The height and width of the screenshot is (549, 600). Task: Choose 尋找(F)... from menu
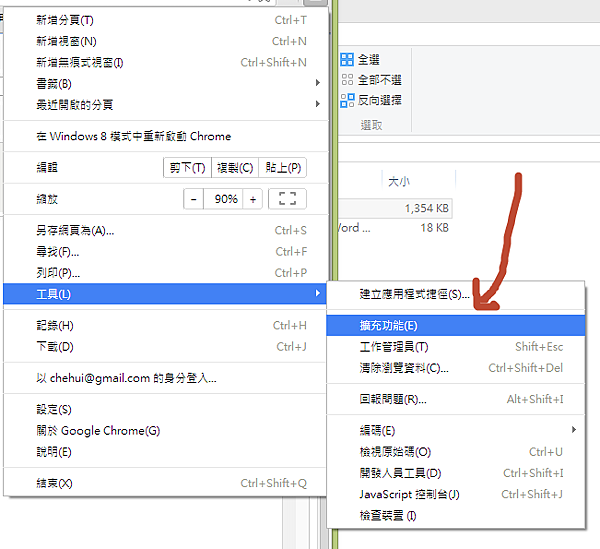pos(165,252)
